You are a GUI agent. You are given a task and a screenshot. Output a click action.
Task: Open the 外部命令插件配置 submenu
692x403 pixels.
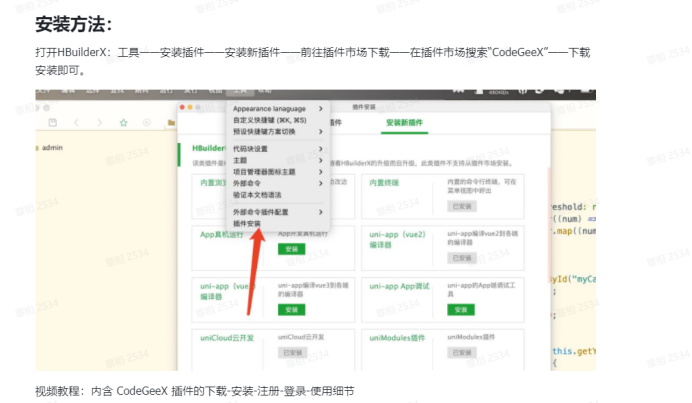[x=278, y=212]
